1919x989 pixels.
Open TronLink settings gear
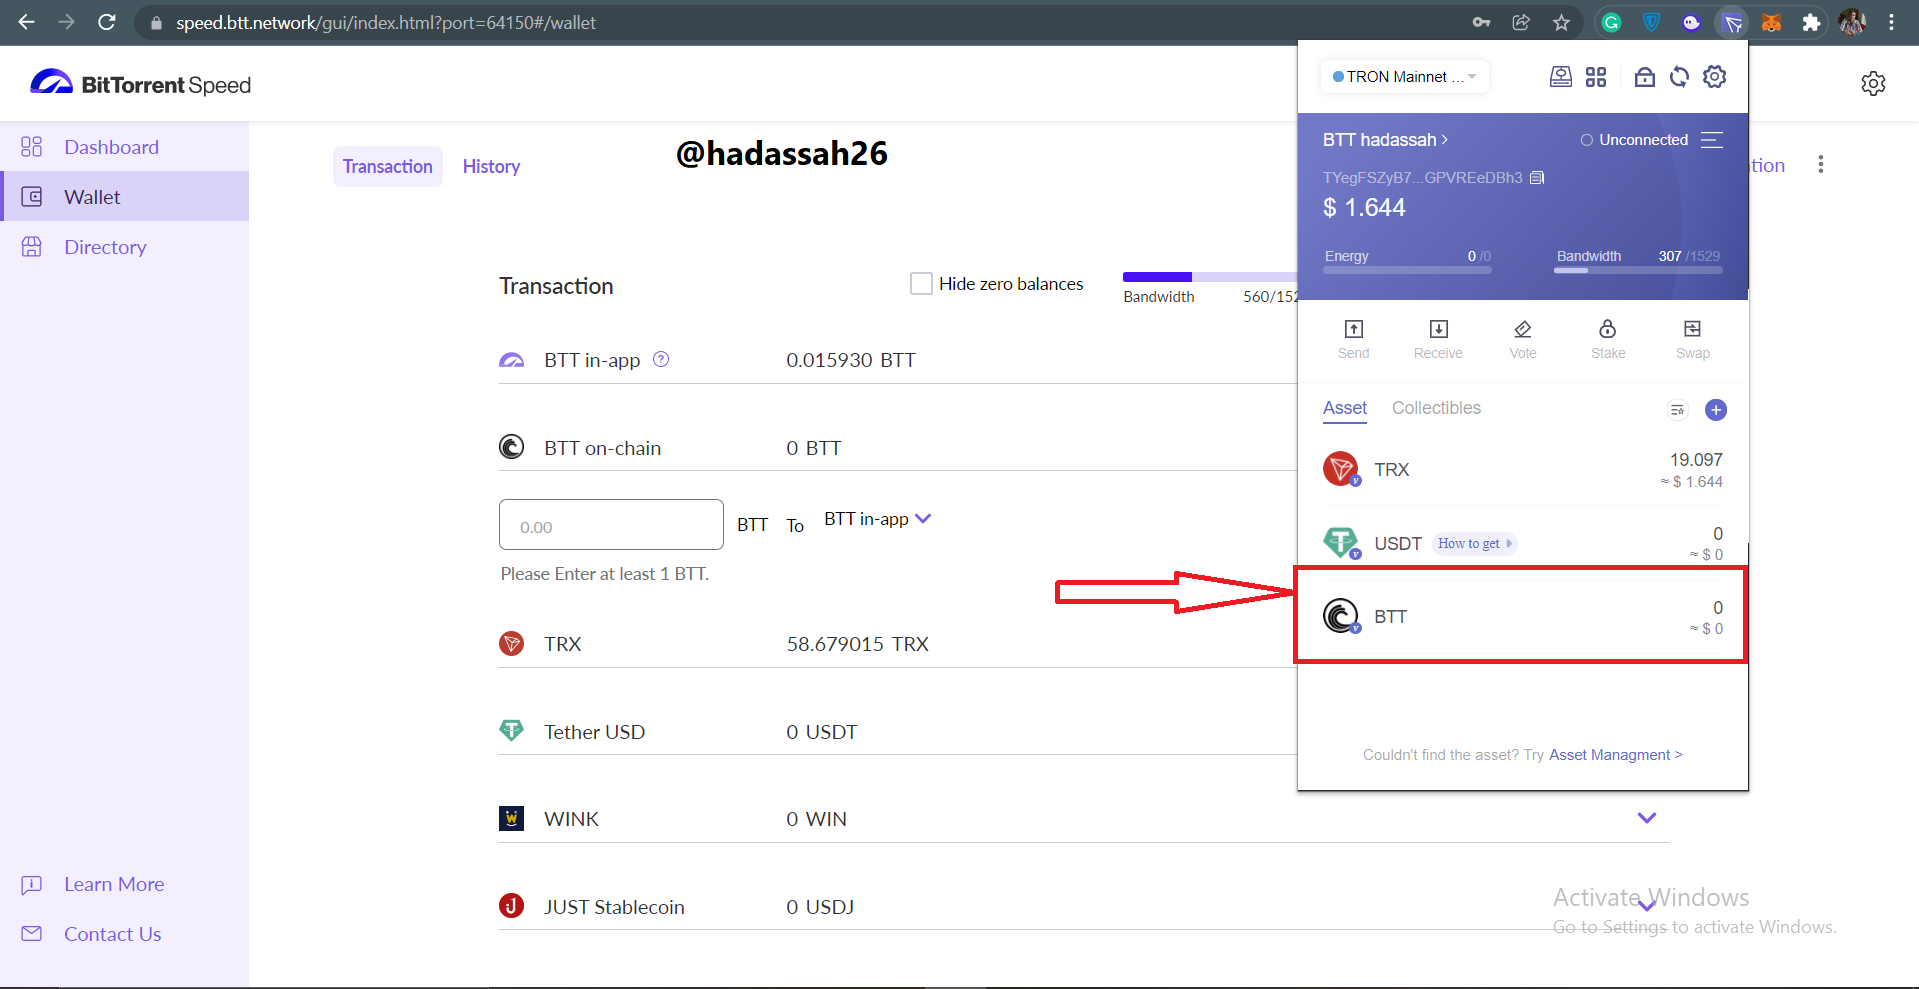pos(1714,76)
